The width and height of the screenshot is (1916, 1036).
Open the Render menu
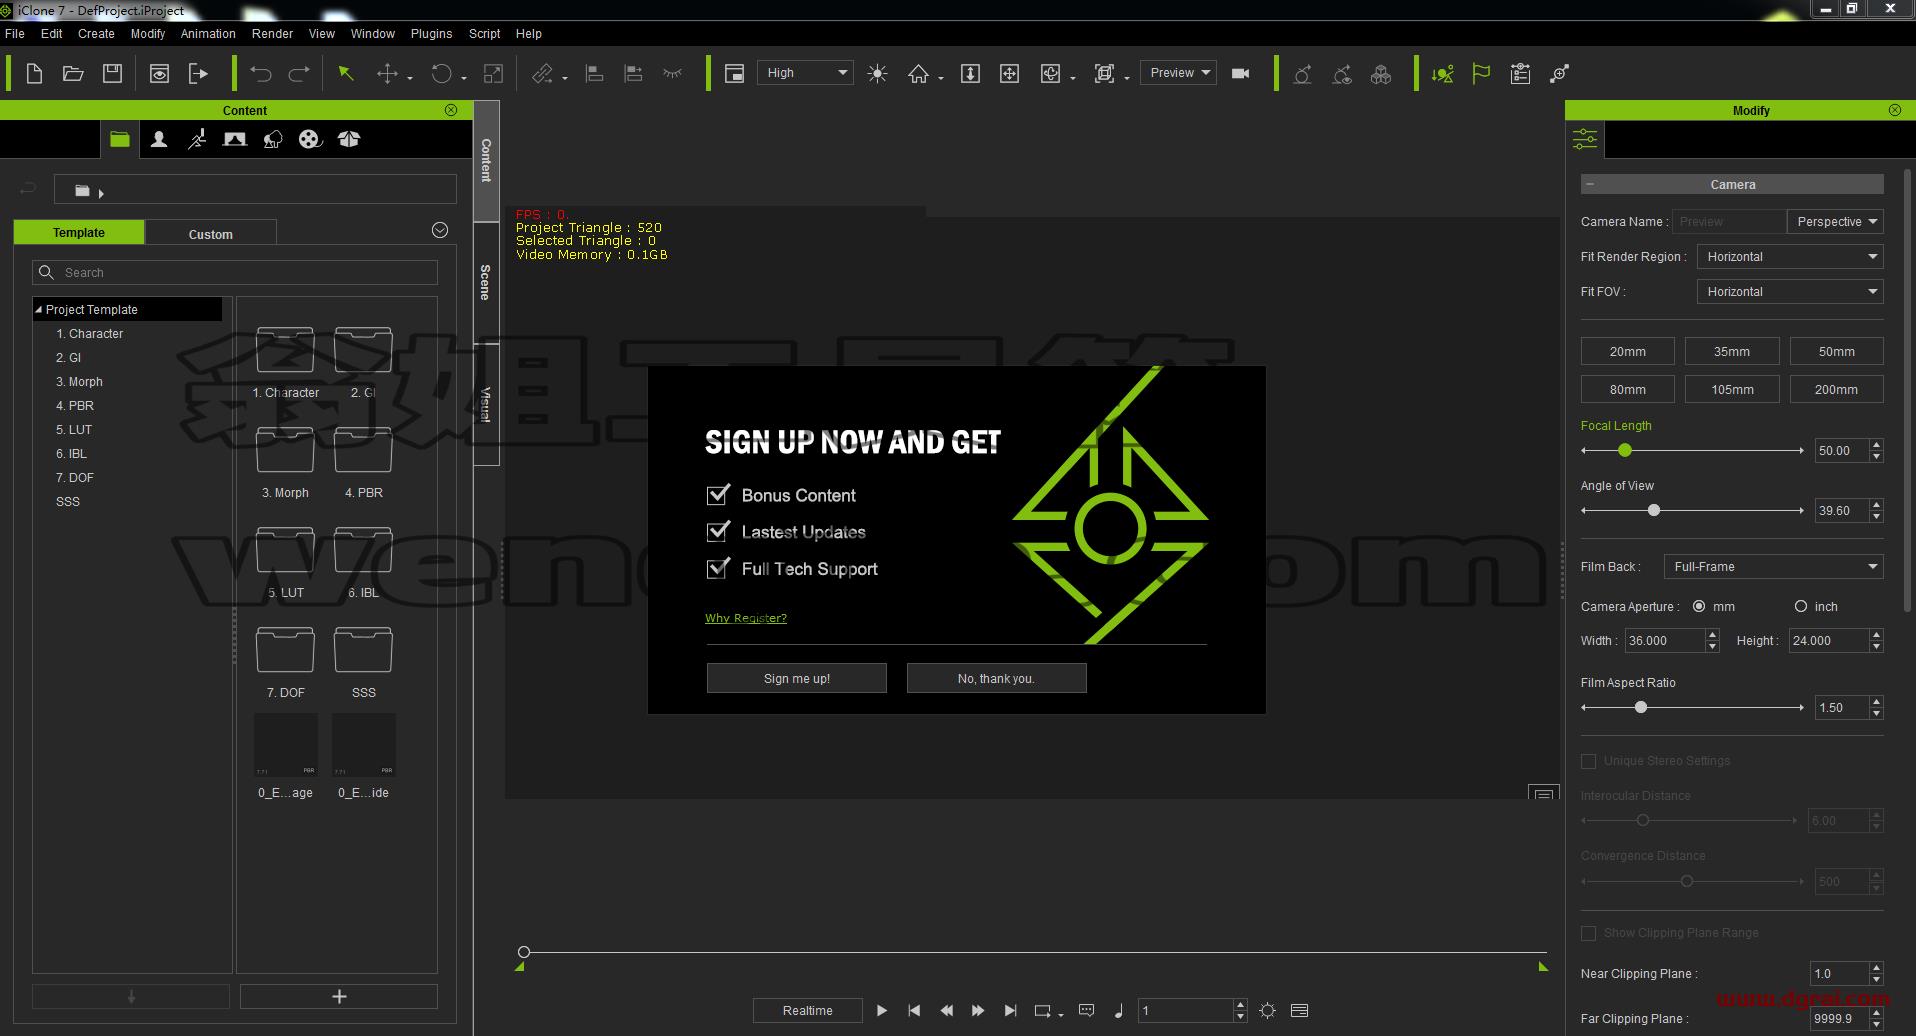(272, 33)
